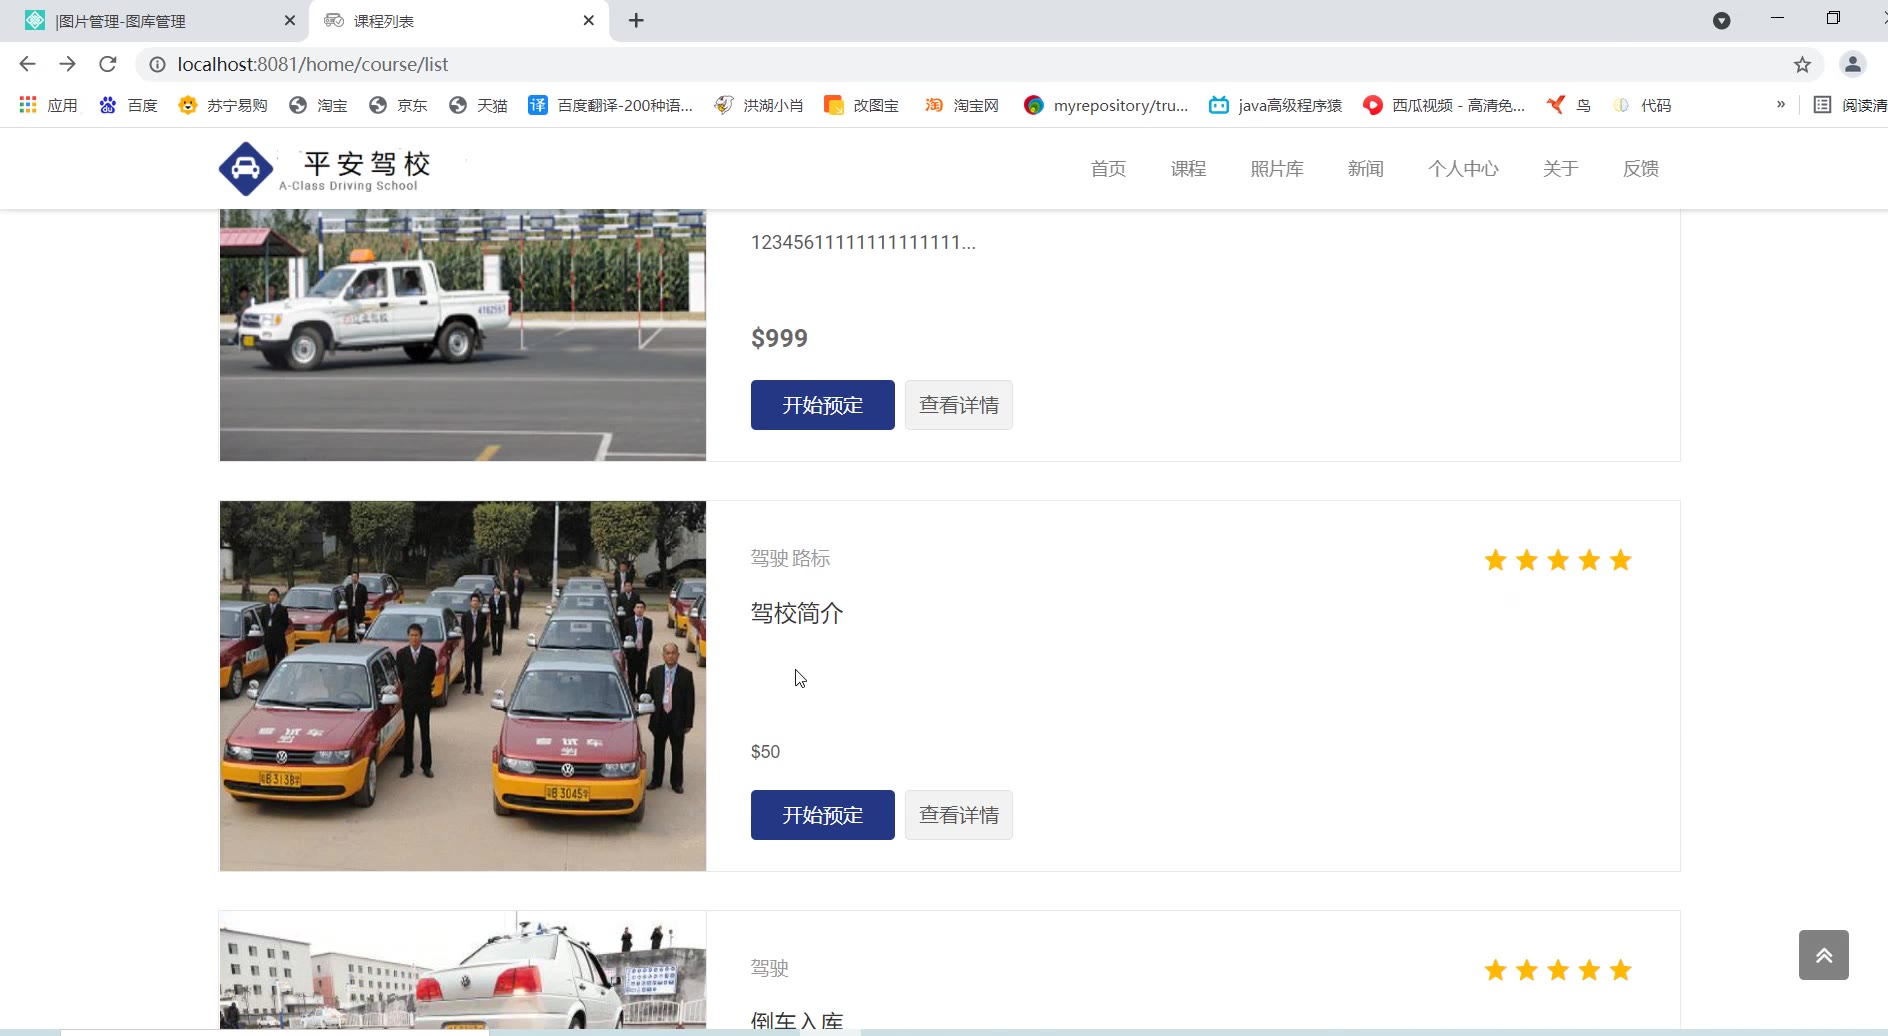Image resolution: width=1888 pixels, height=1036 pixels.
Task: Switch to the 图片管理-图库管理 tab
Action: point(155,21)
